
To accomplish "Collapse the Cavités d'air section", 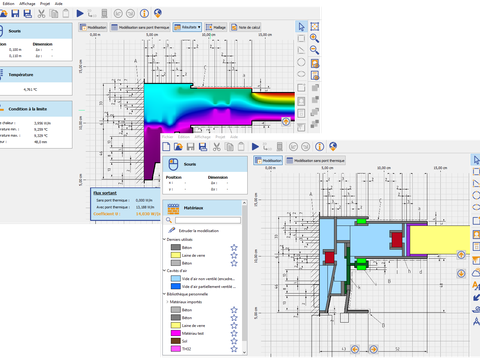I will tap(164, 271).
